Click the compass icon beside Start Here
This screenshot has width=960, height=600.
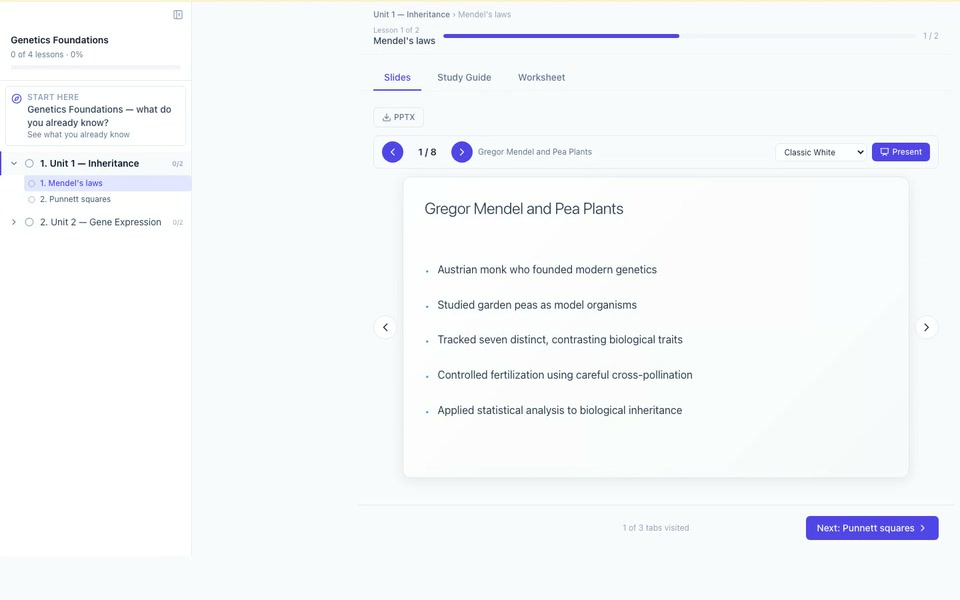(x=17, y=98)
